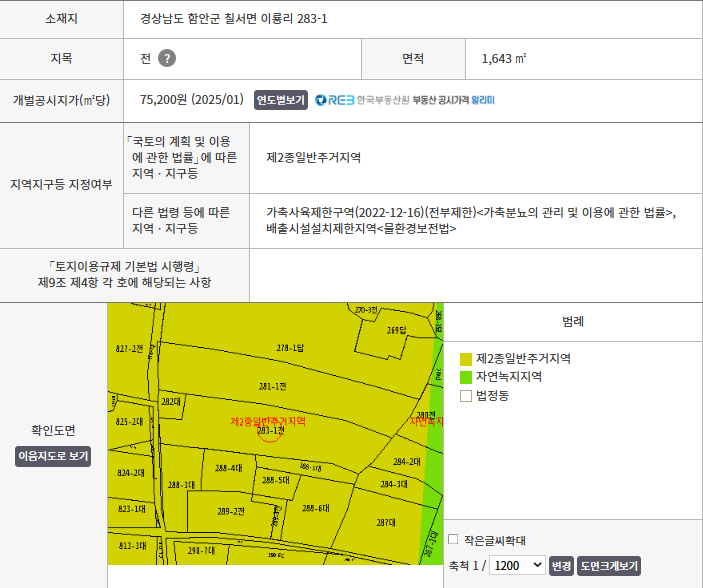The height and width of the screenshot is (588, 703).
Task: Select parcel 289-2전 on the map
Action: (x=231, y=510)
